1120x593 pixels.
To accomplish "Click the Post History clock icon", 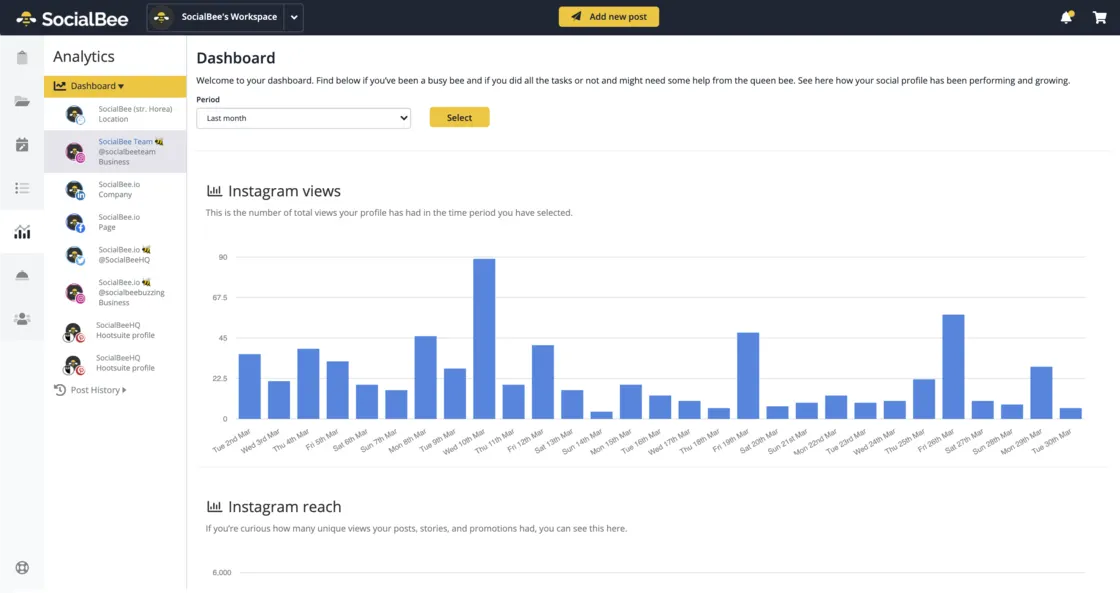I will click(60, 390).
